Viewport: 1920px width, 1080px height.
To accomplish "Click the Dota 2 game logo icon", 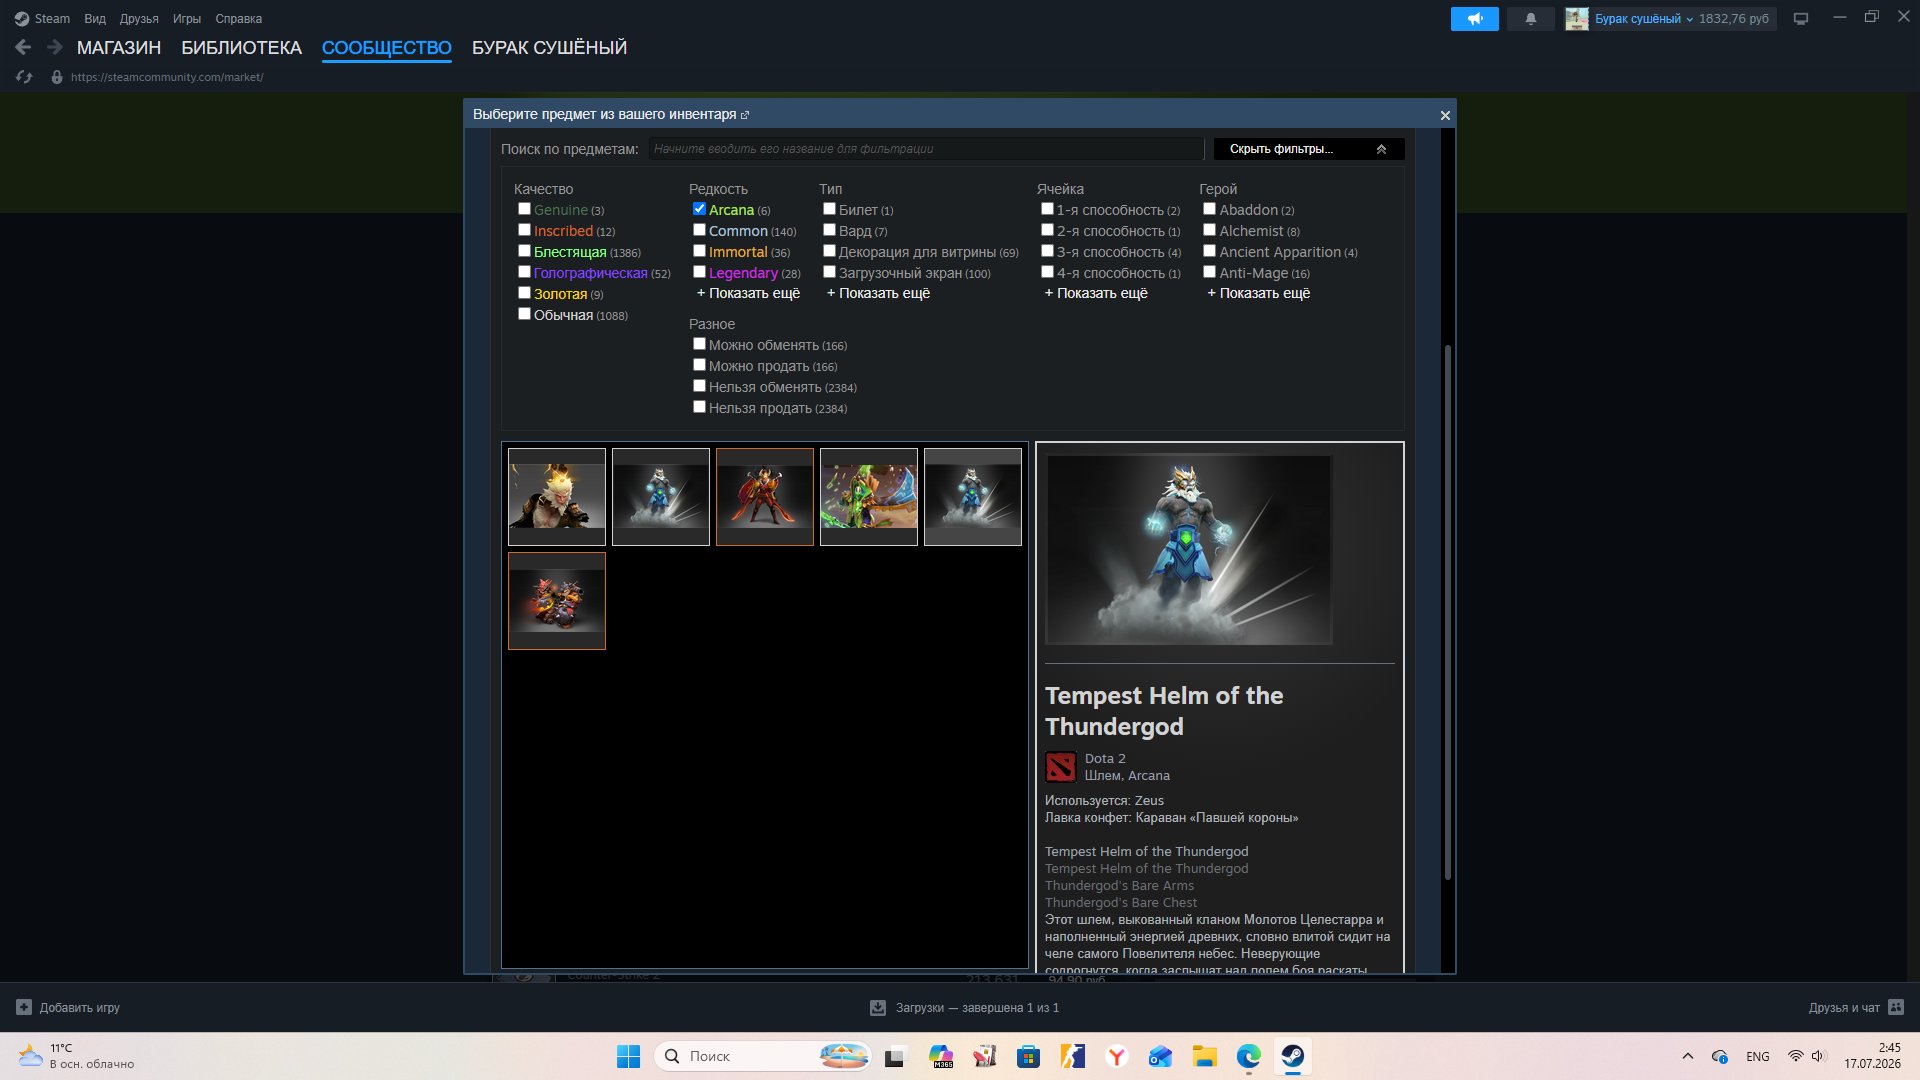I will coord(1061,767).
